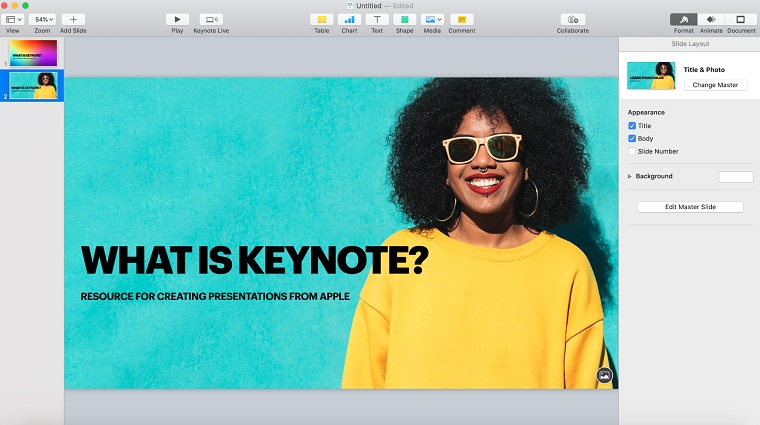Open the View options dropdown
Image resolution: width=760 pixels, height=425 pixels.
tap(13, 19)
